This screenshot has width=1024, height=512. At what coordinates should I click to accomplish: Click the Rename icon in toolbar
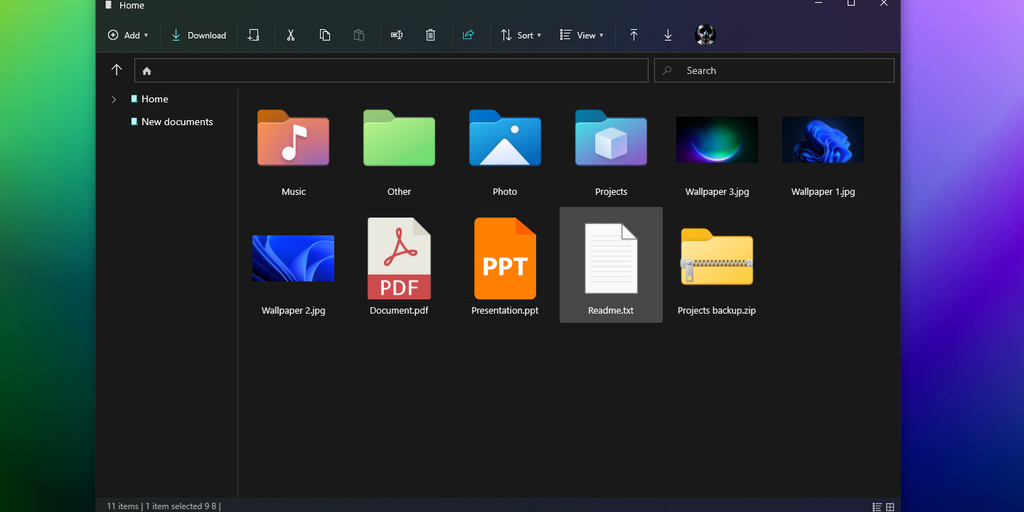pos(396,35)
